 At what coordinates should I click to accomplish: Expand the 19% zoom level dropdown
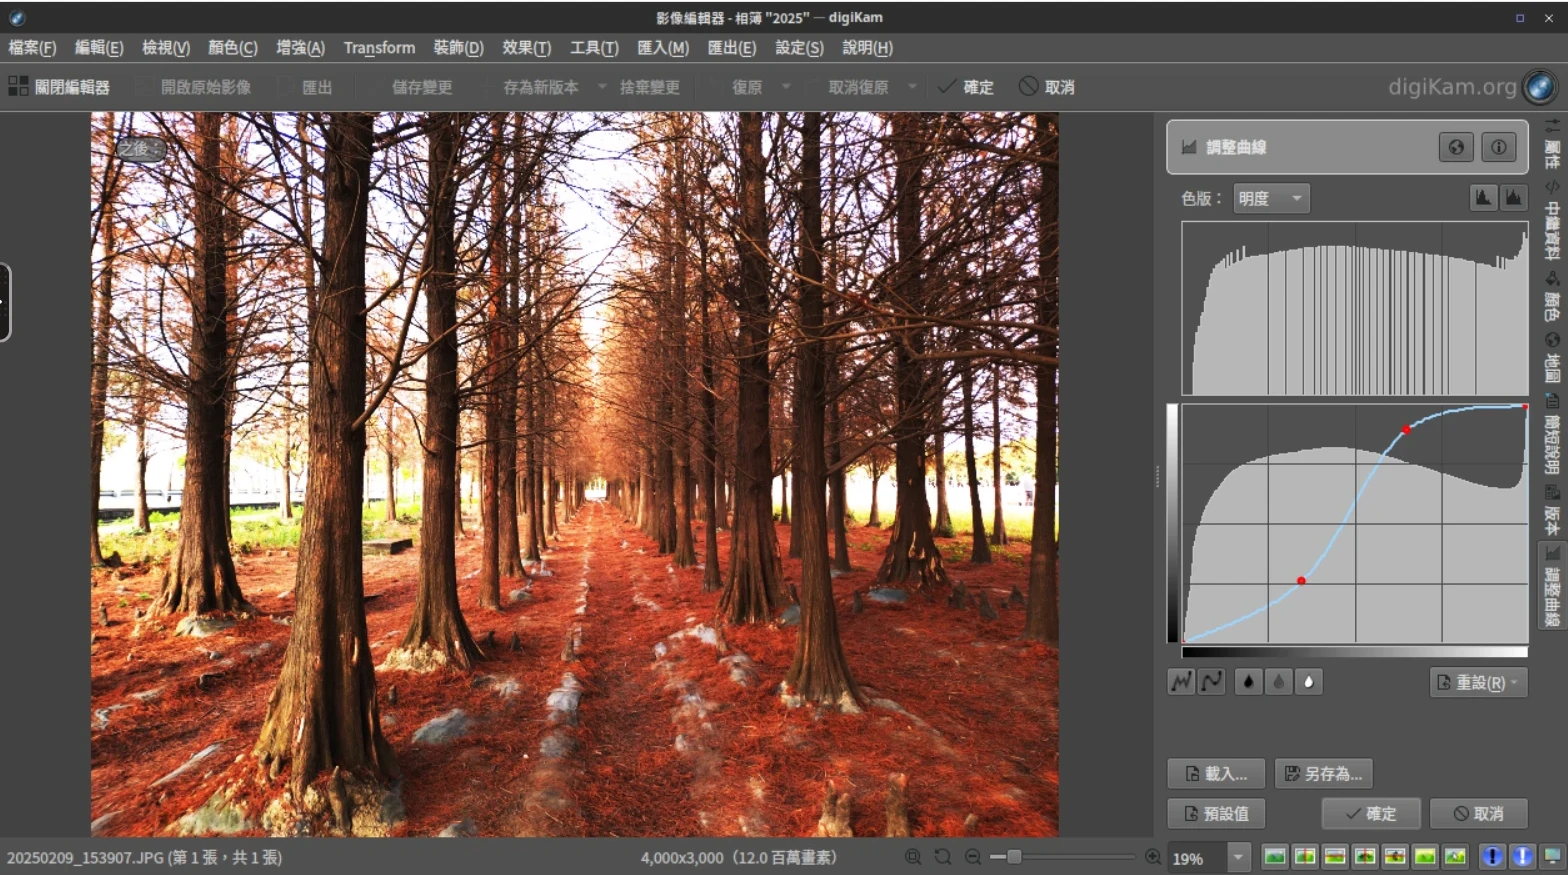[x=1238, y=857]
